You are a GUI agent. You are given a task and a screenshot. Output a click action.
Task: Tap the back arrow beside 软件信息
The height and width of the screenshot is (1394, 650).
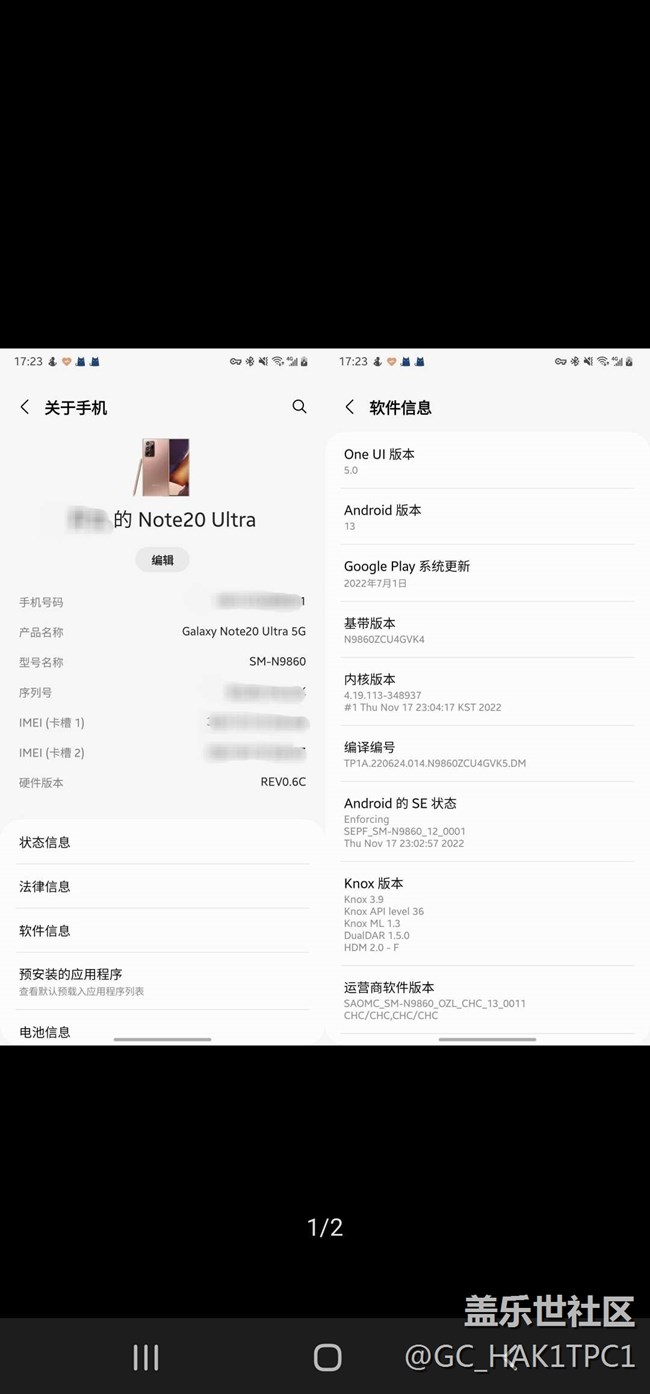[350, 407]
